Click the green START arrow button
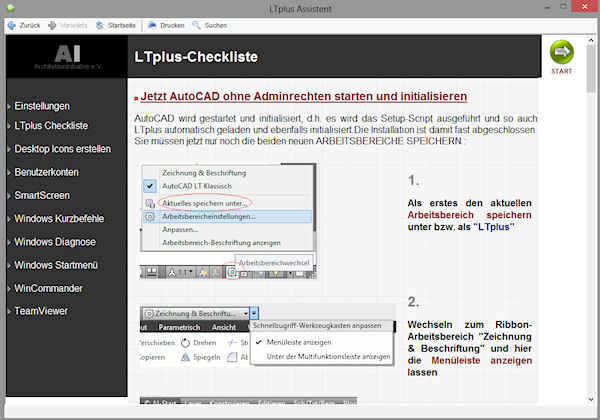The image size is (600, 420). pyautogui.click(x=562, y=52)
